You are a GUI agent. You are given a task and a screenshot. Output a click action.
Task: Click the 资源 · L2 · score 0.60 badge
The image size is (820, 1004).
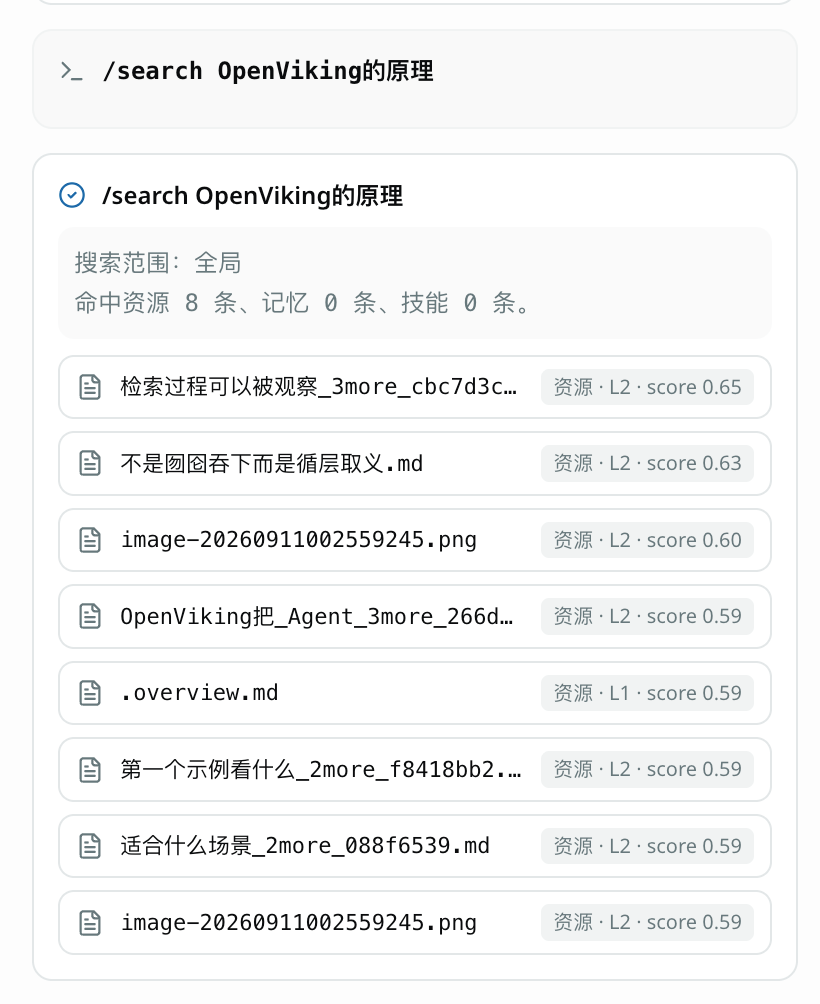coord(647,540)
